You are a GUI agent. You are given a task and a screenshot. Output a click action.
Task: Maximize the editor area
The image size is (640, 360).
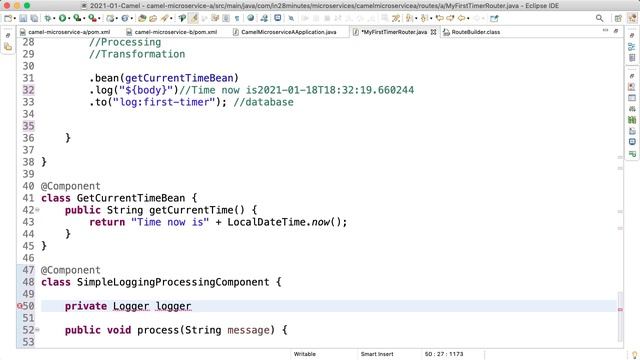(616, 31)
